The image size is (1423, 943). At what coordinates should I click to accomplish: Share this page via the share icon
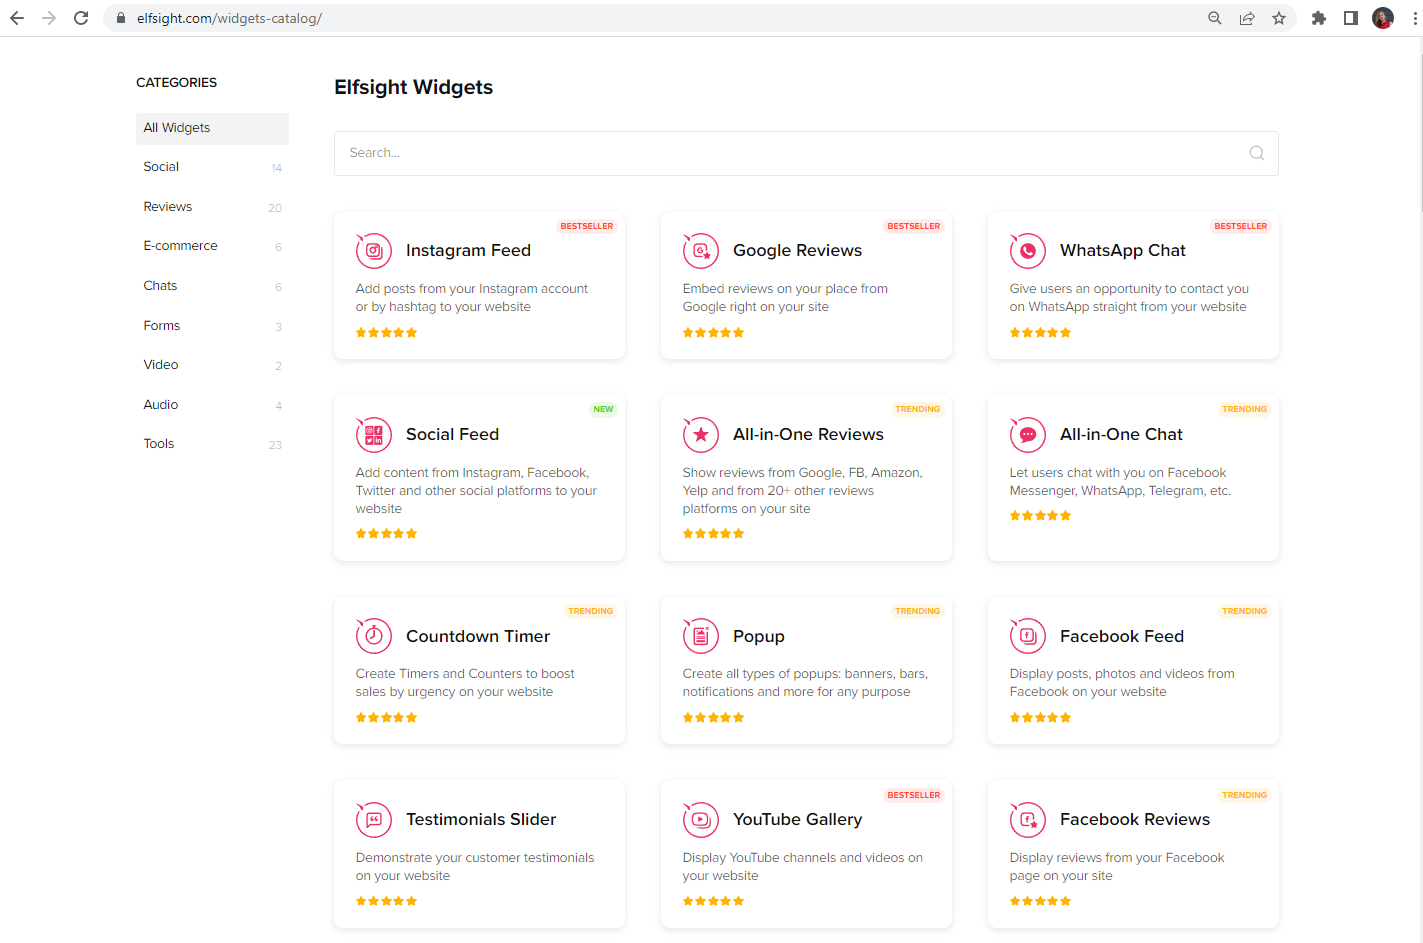point(1247,18)
